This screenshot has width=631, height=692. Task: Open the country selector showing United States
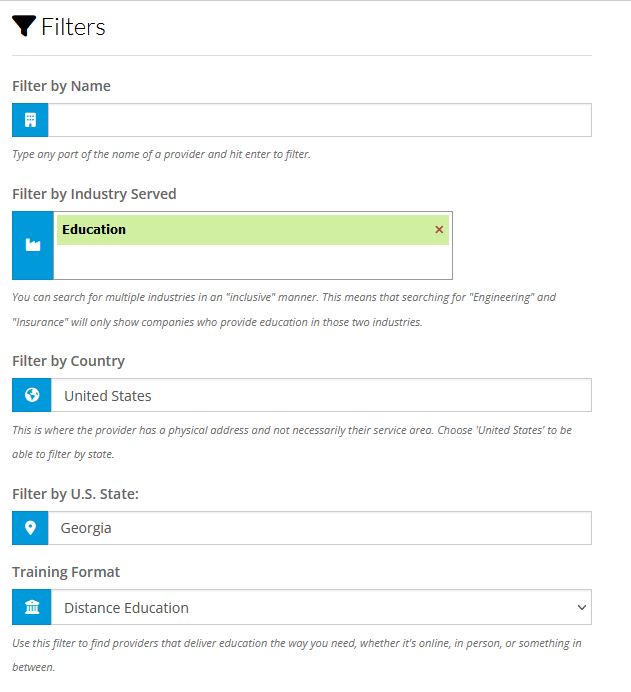pyautogui.click(x=321, y=395)
